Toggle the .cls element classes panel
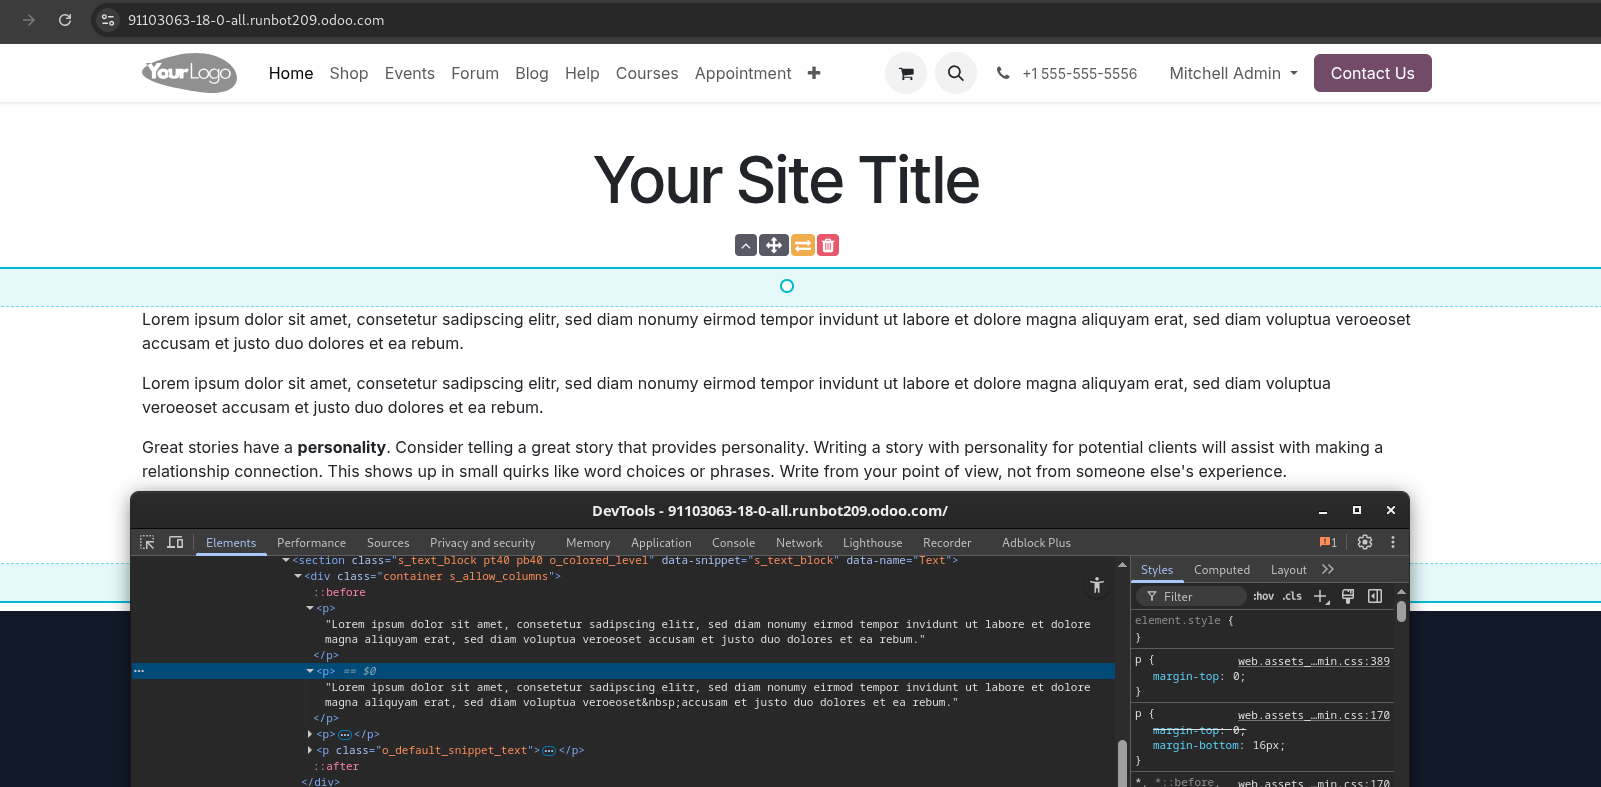This screenshot has height=787, width=1601. pyautogui.click(x=1292, y=596)
